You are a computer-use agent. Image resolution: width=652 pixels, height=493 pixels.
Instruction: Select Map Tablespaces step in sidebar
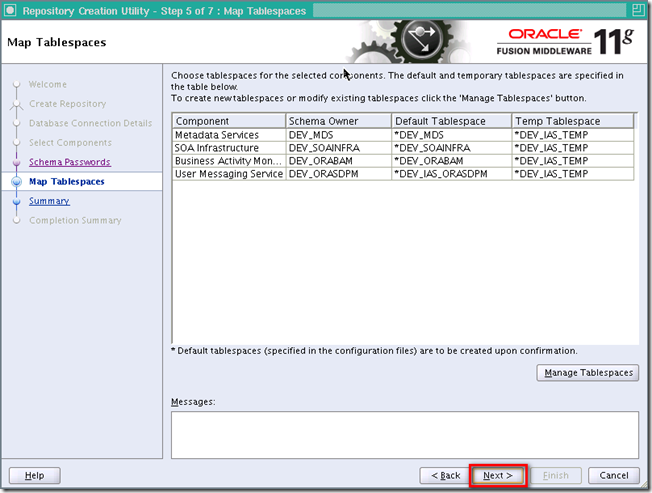click(x=67, y=182)
